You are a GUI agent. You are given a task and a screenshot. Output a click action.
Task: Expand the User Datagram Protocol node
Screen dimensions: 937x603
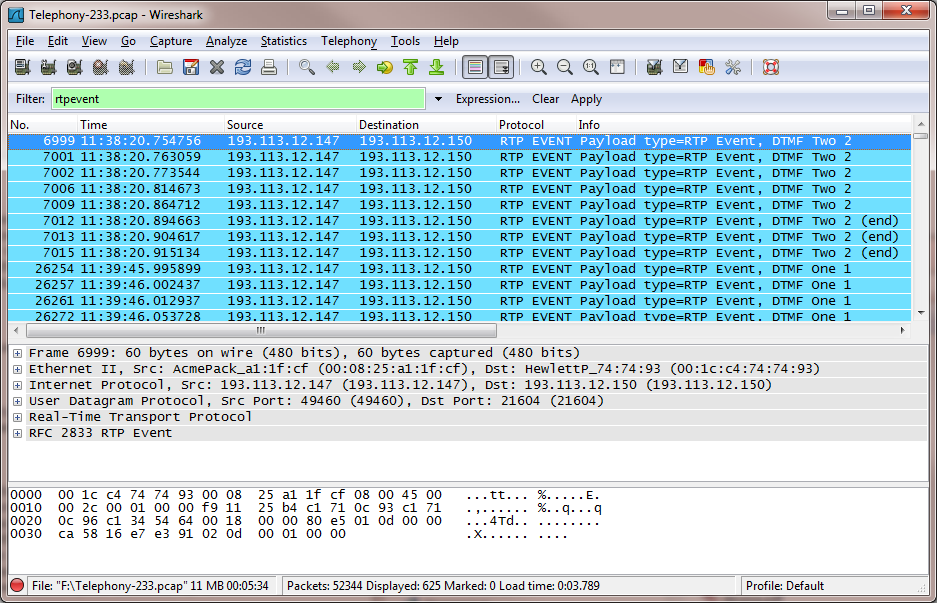pyautogui.click(x=17, y=402)
